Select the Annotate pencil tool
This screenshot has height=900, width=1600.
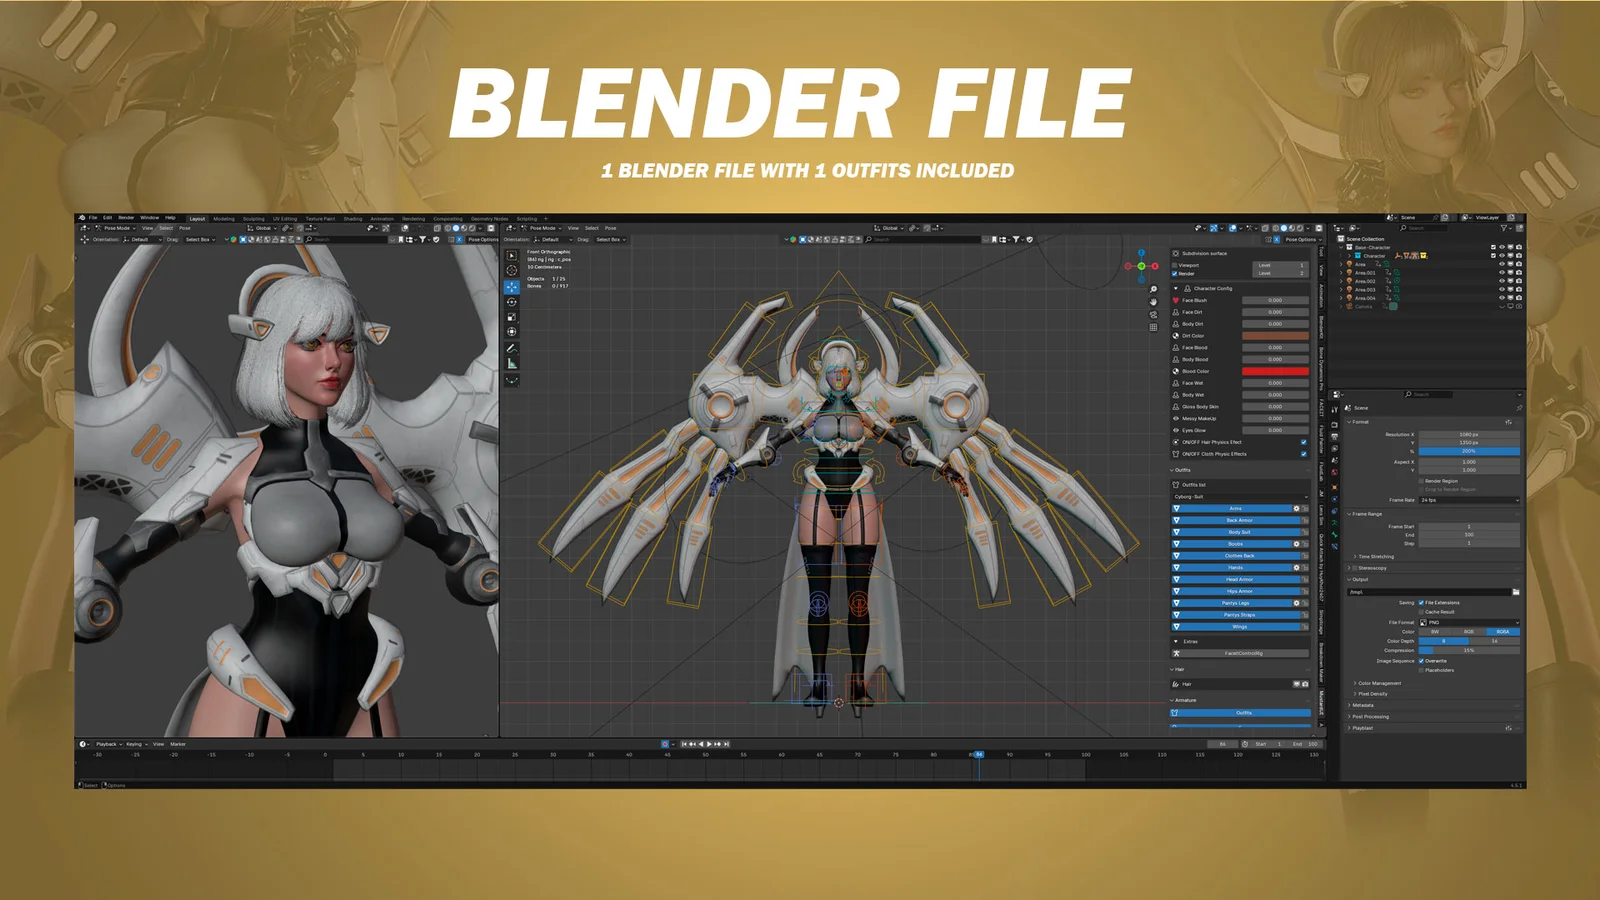click(x=512, y=348)
